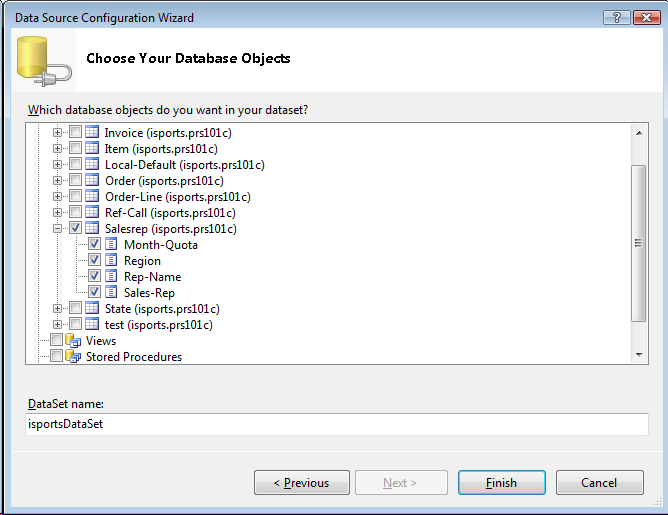Click the Month-Quota column icon

[111, 245]
